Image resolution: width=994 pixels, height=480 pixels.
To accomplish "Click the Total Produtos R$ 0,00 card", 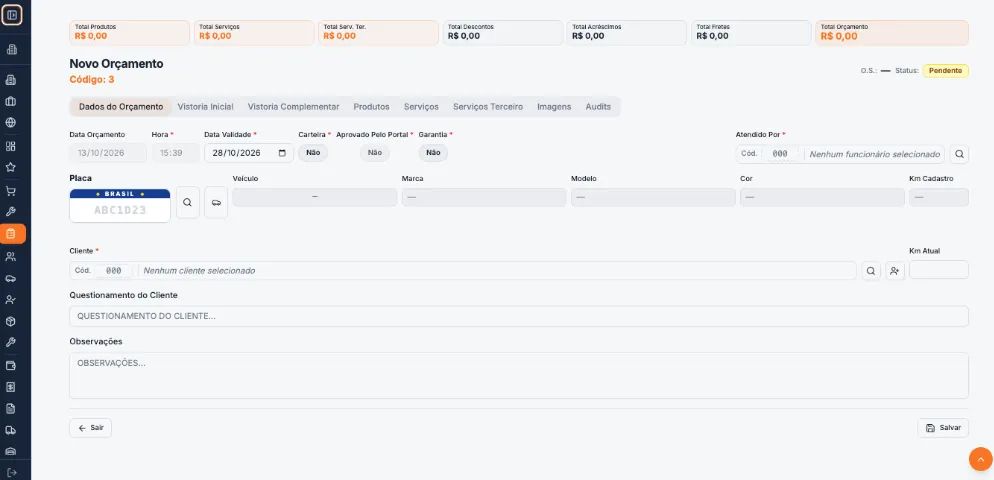I will (129, 33).
